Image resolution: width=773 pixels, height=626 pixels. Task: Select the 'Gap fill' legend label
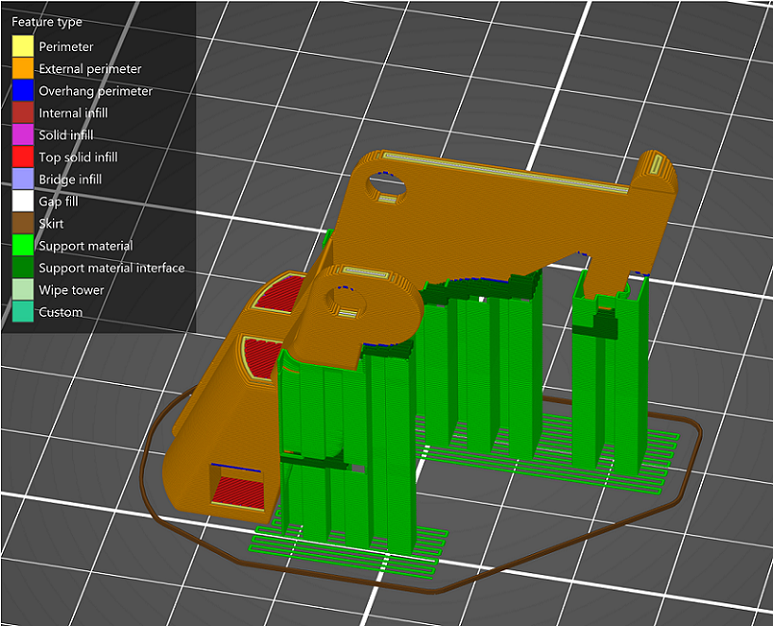pos(59,202)
